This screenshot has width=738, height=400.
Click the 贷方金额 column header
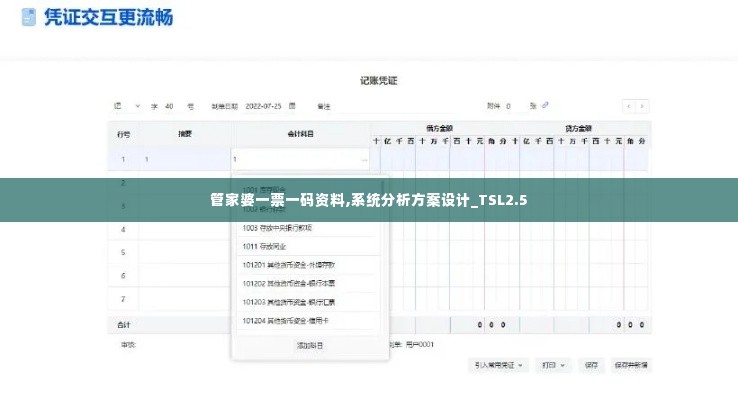(x=578, y=128)
